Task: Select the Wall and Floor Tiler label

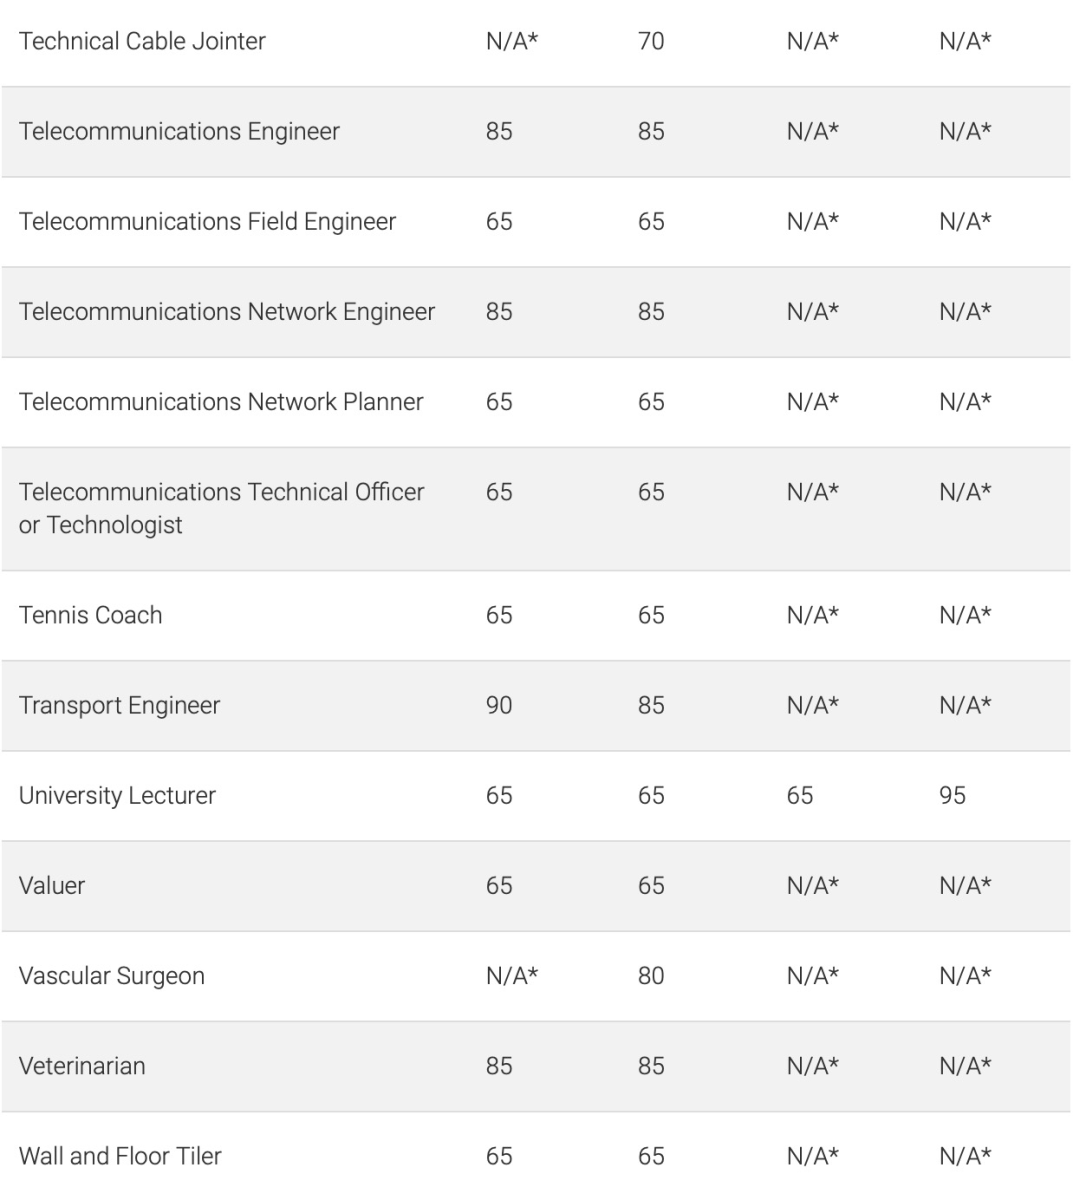Action: pyautogui.click(x=120, y=1156)
